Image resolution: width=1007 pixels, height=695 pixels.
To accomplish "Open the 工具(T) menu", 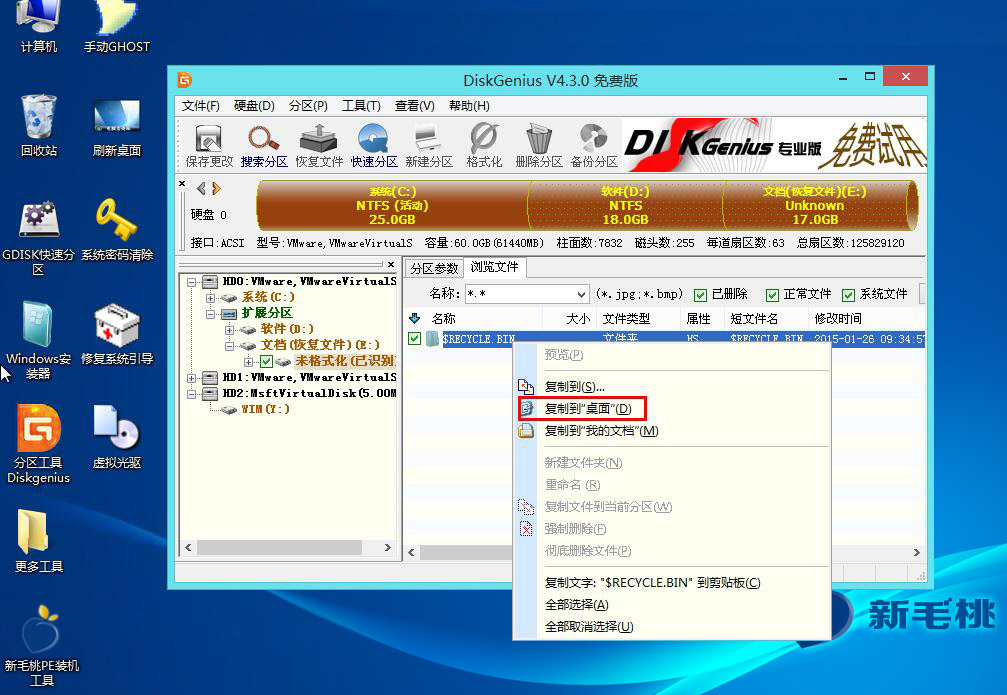I will [361, 105].
